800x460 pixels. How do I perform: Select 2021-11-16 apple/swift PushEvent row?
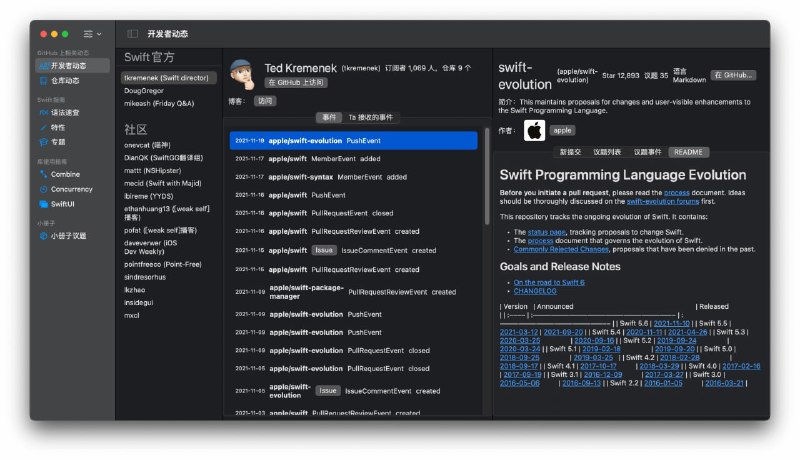(x=354, y=195)
